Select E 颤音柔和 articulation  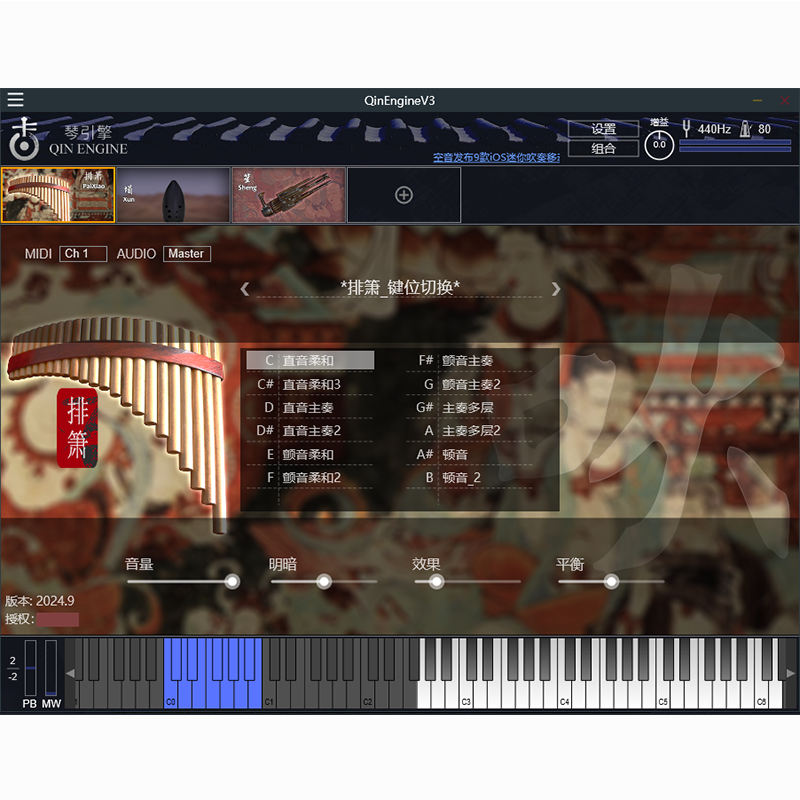pyautogui.click(x=310, y=454)
